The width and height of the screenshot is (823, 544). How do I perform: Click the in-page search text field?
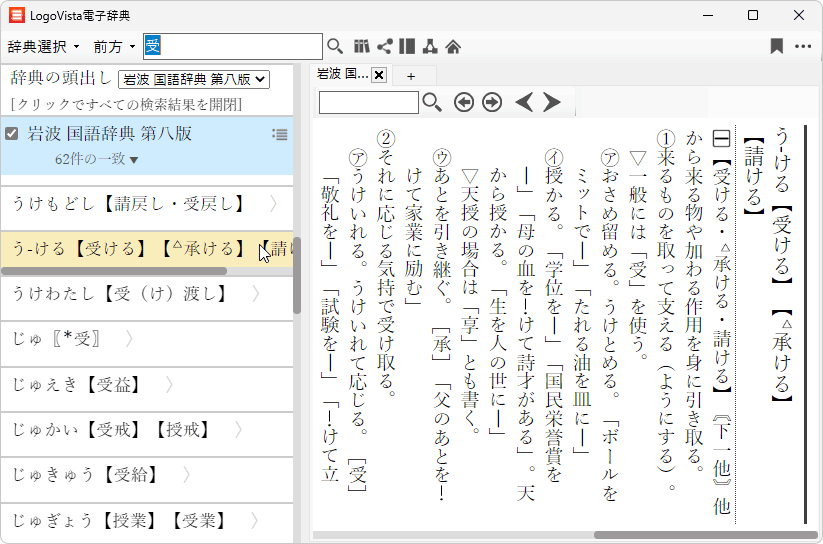click(368, 102)
